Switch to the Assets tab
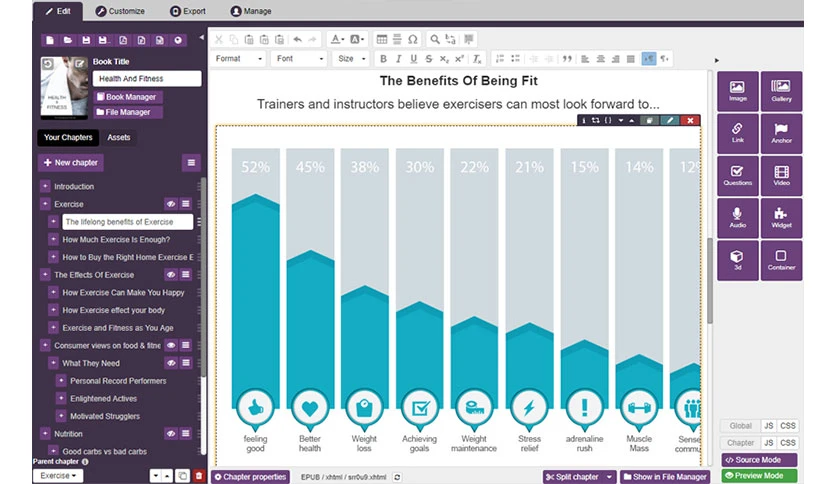 pos(118,138)
